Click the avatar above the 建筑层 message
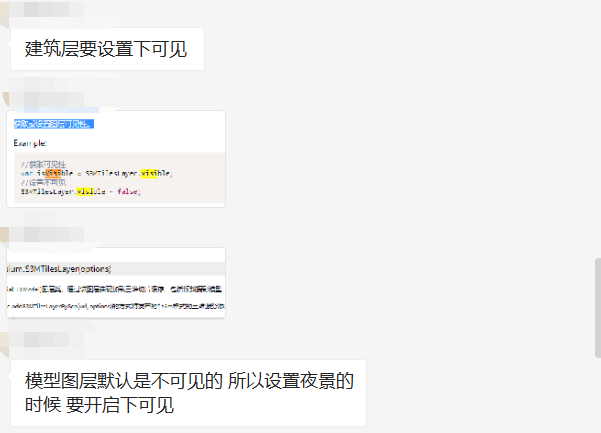The image size is (601, 433). pos(4,13)
